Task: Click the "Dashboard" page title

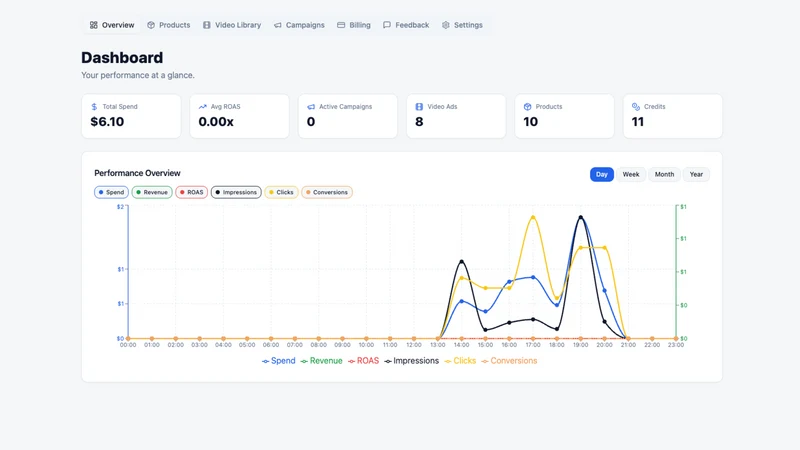Action: 122,58
